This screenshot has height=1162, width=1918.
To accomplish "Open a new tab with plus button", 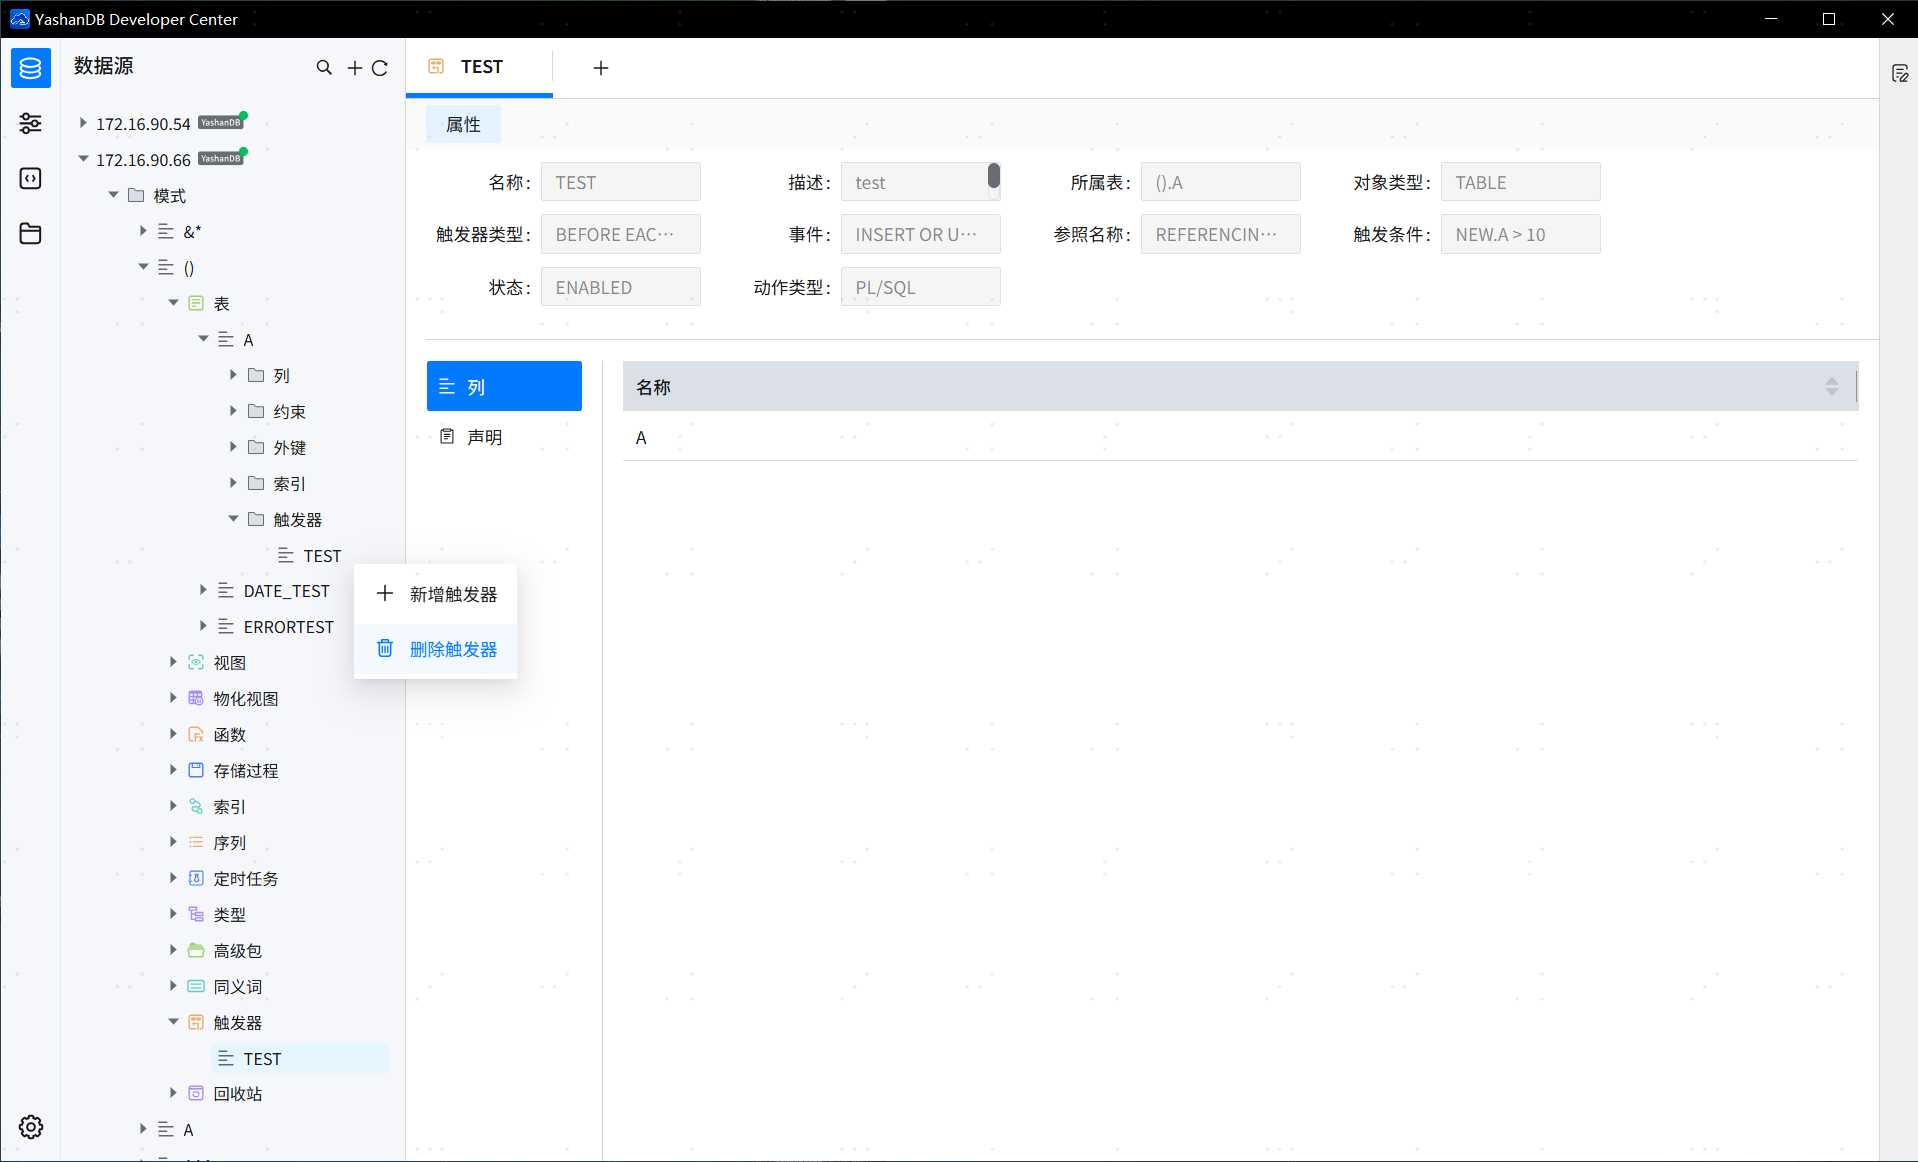I will 601,68.
